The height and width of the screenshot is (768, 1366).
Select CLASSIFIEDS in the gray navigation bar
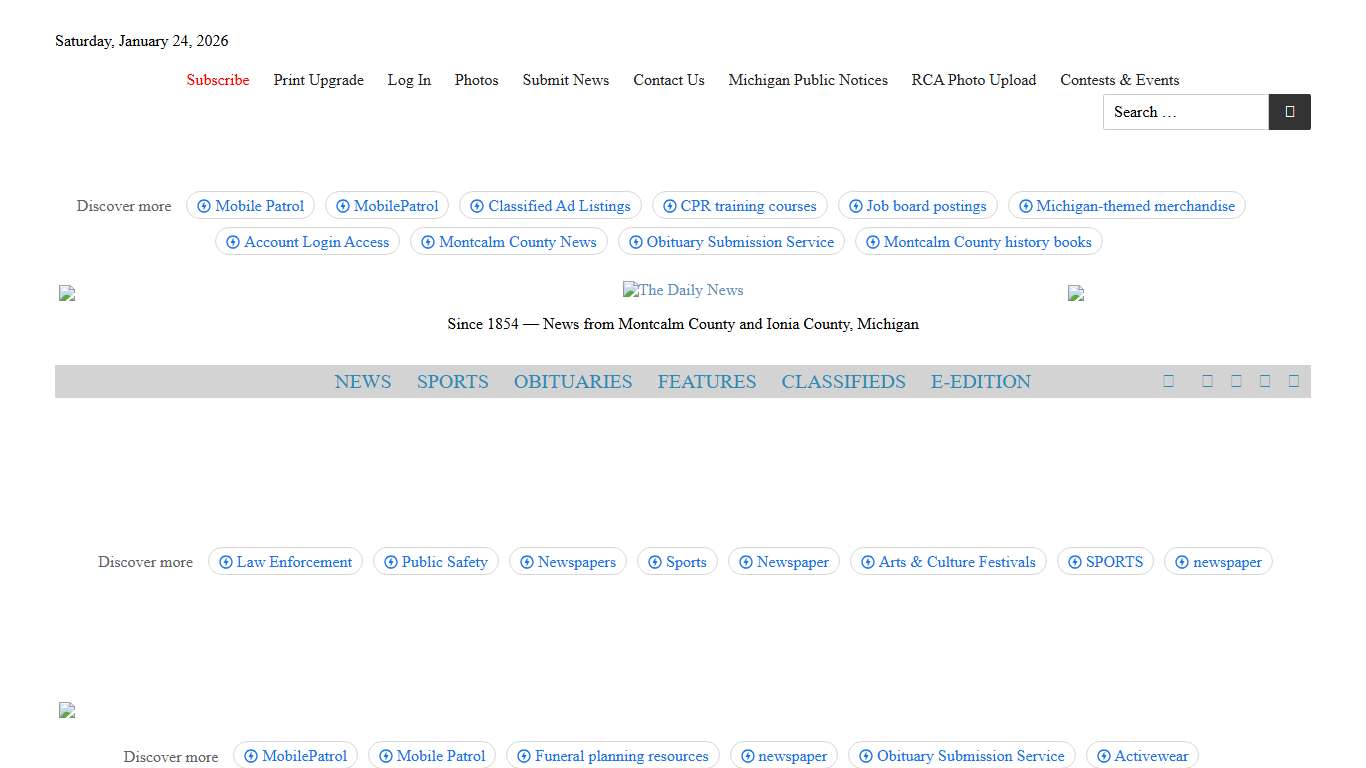pyautogui.click(x=843, y=382)
